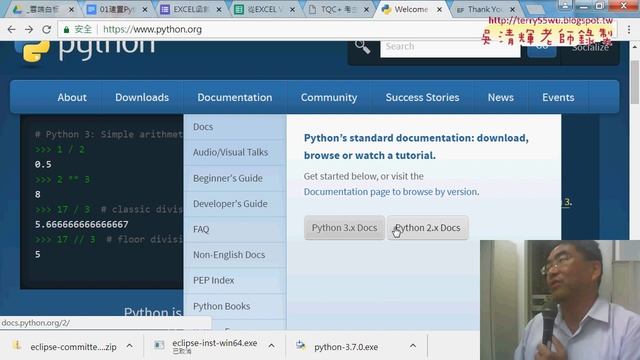Click the eclipse-inst-win64.exe download item
Viewport: 640px width, 360px height.
215,346
